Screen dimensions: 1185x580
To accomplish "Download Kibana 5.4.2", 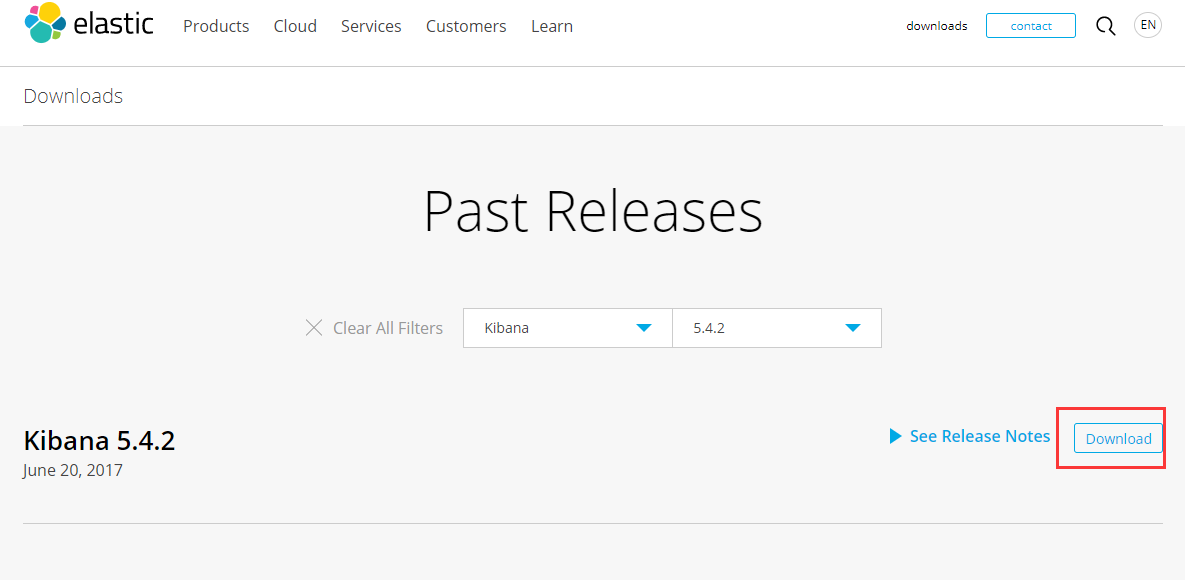I will point(1118,439).
